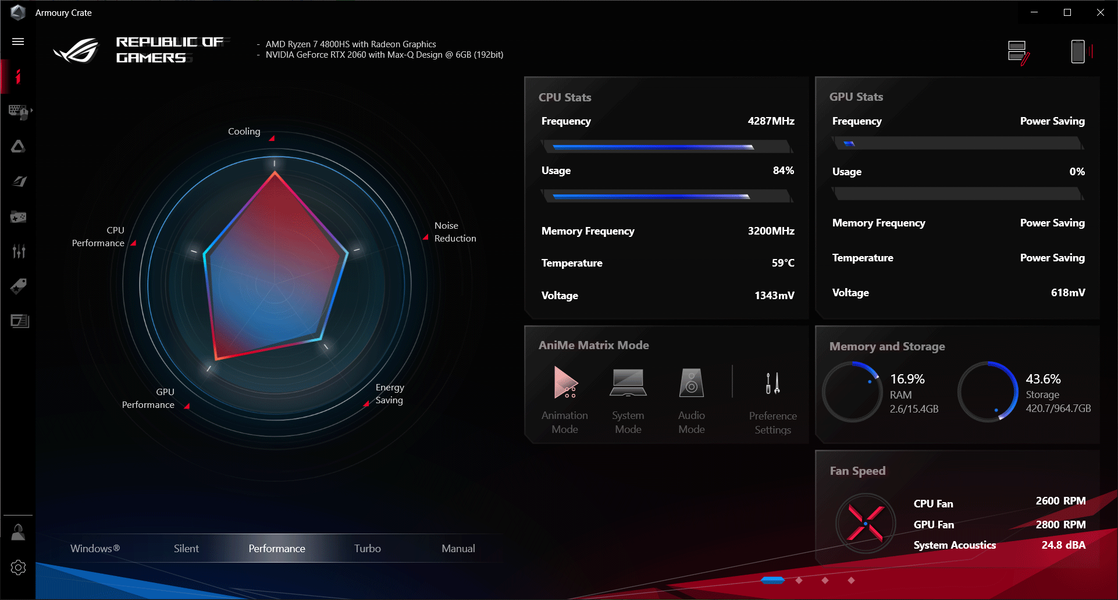Click the RAM usage circular gauge
This screenshot has height=600, width=1118.
coord(852,391)
